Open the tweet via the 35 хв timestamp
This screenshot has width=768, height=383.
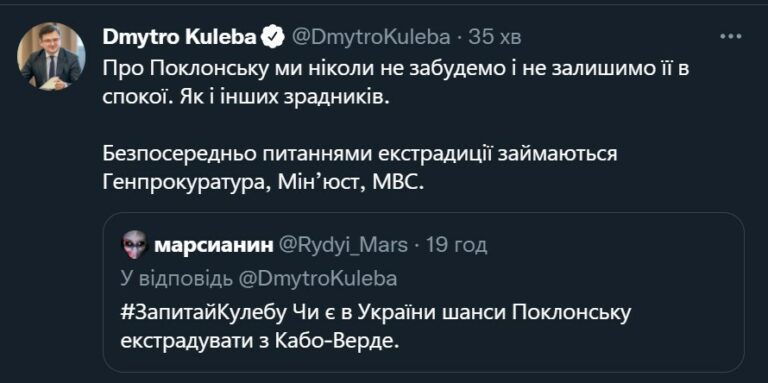(495, 37)
